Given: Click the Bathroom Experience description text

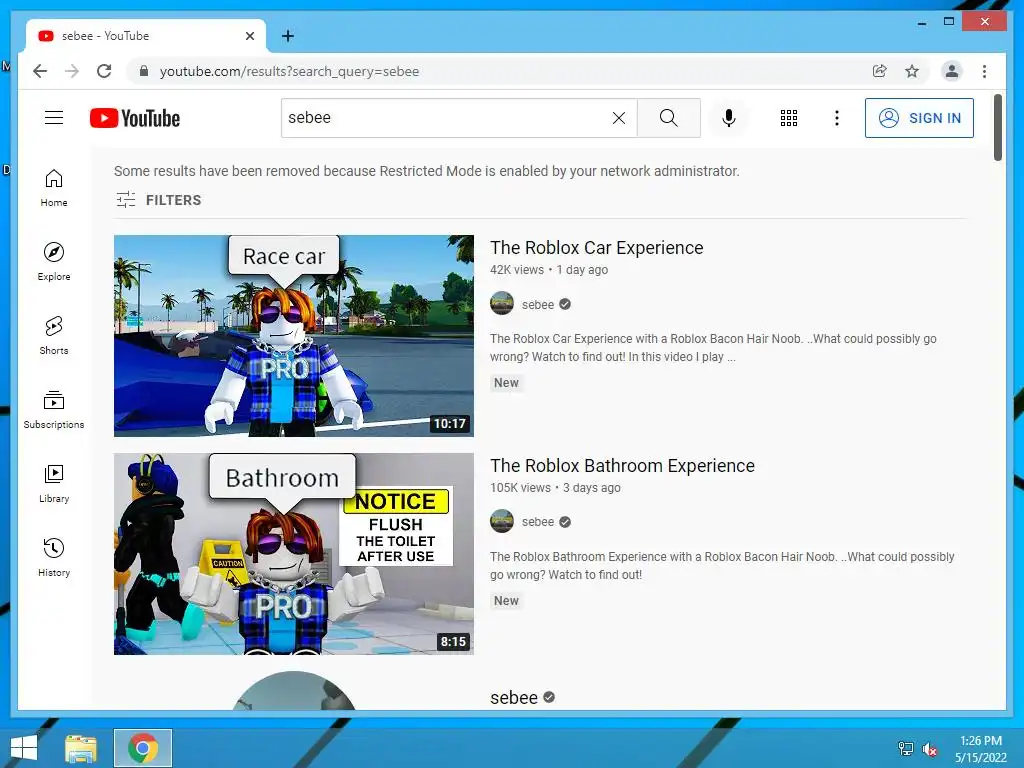Looking at the screenshot, I should [x=722, y=566].
